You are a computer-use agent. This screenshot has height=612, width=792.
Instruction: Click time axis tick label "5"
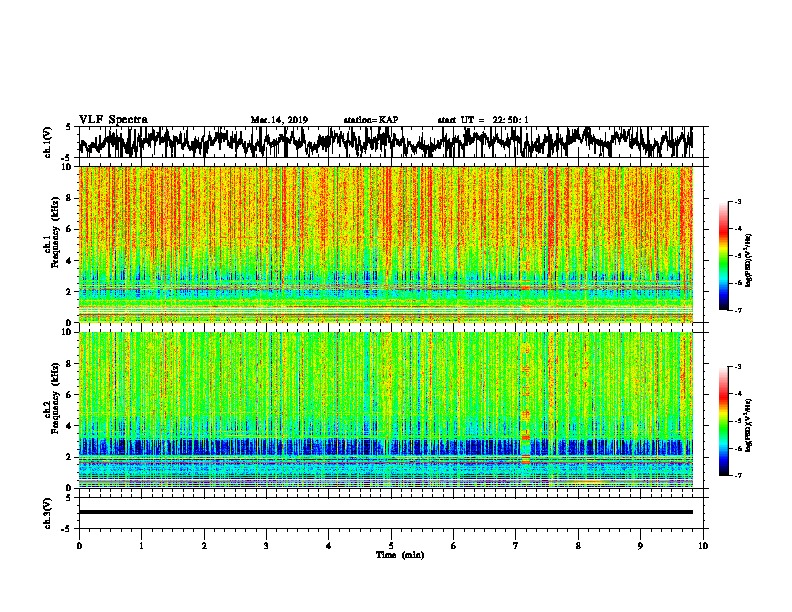point(391,546)
